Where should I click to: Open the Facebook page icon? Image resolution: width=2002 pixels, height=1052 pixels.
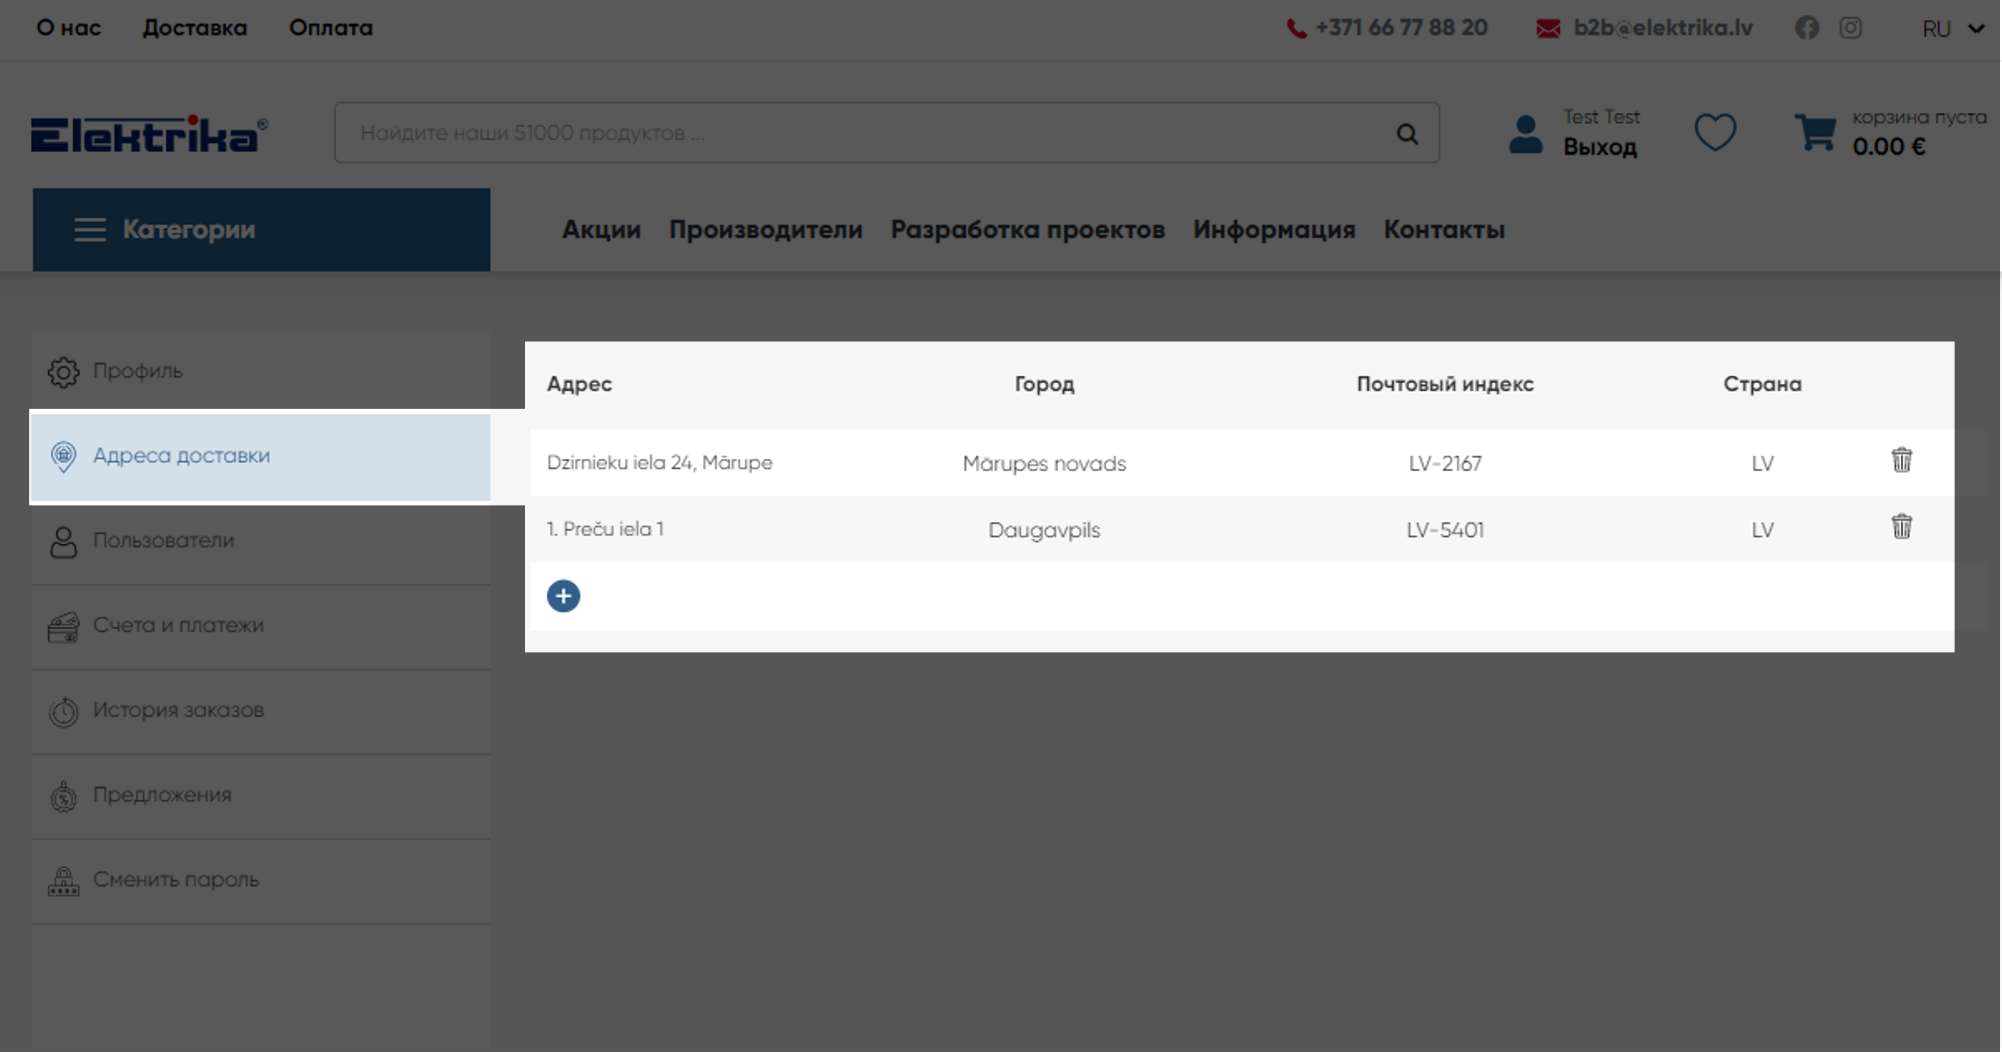click(x=1806, y=28)
